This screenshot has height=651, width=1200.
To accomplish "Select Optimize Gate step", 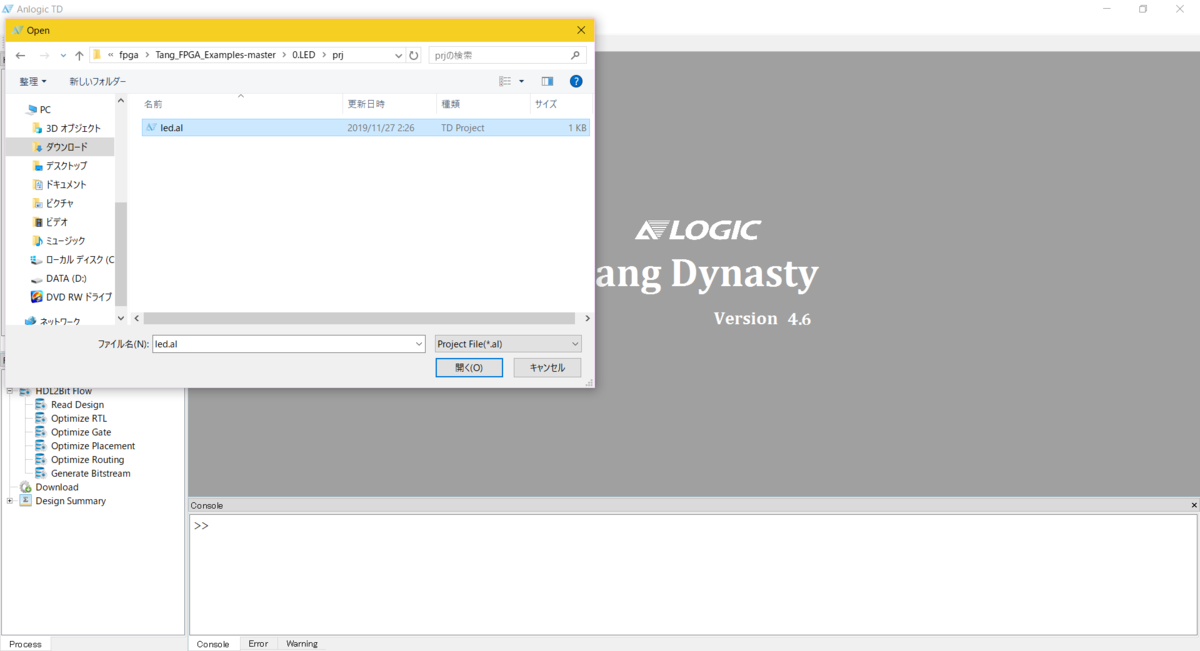I will (81, 432).
